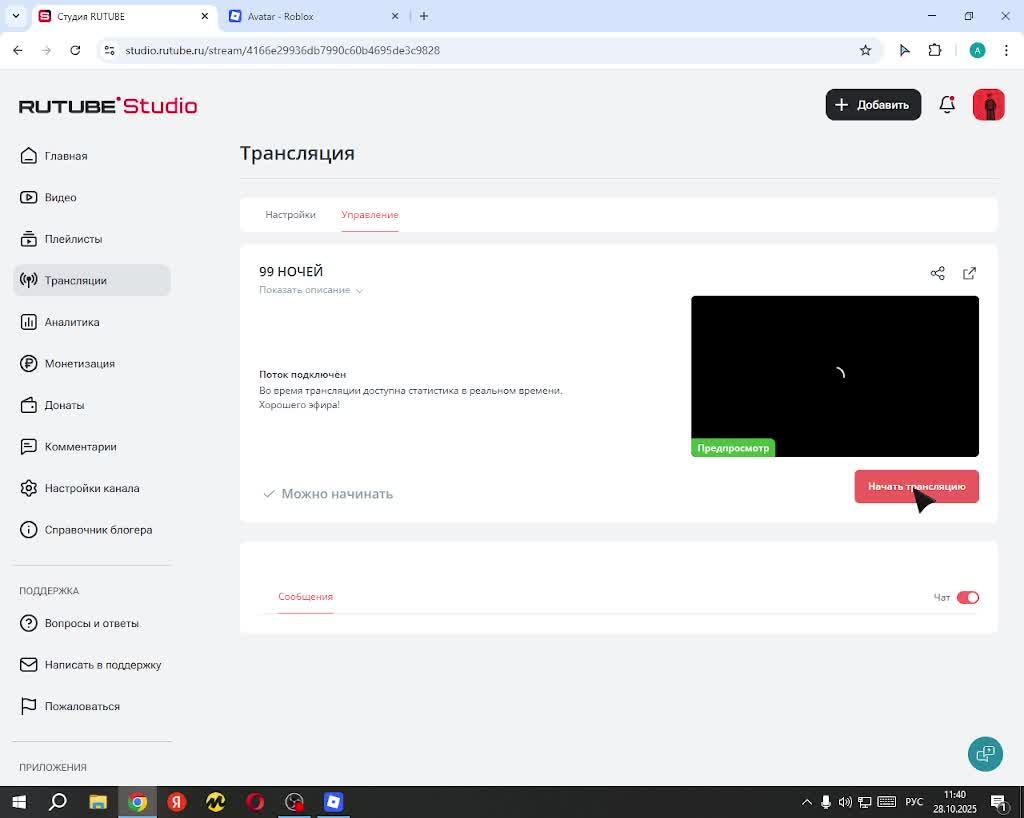This screenshot has height=818, width=1024.
Task: Switch to the Avatar - Roblox browser tab
Action: (x=313, y=16)
